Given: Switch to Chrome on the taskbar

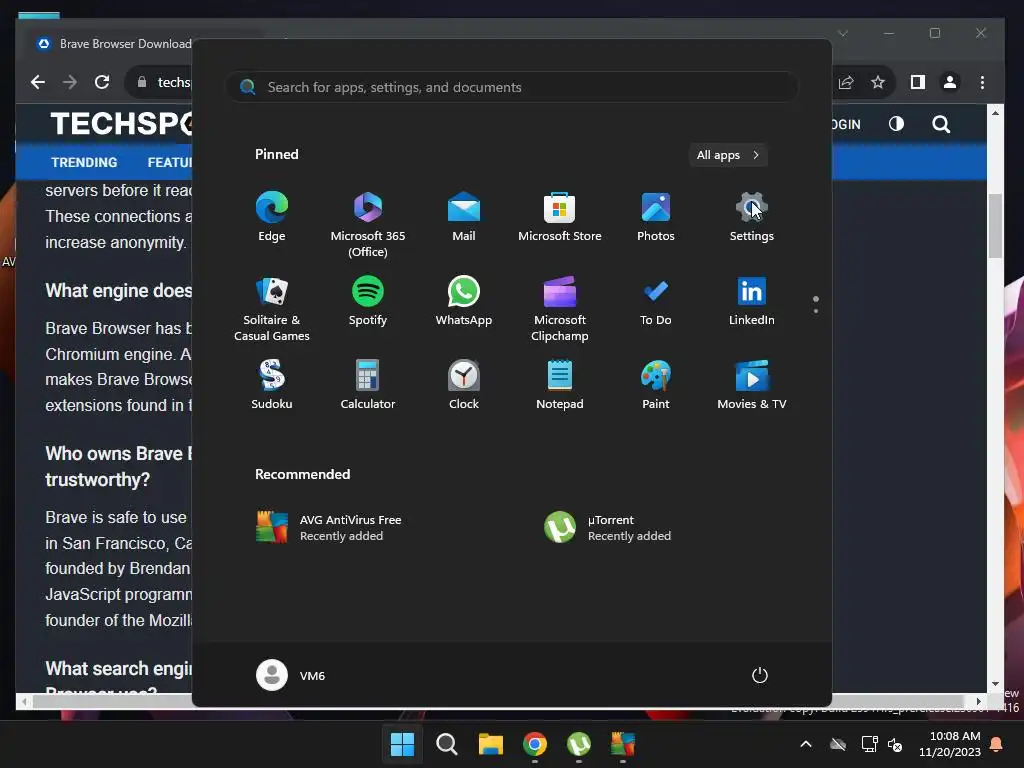Looking at the screenshot, I should coord(535,744).
